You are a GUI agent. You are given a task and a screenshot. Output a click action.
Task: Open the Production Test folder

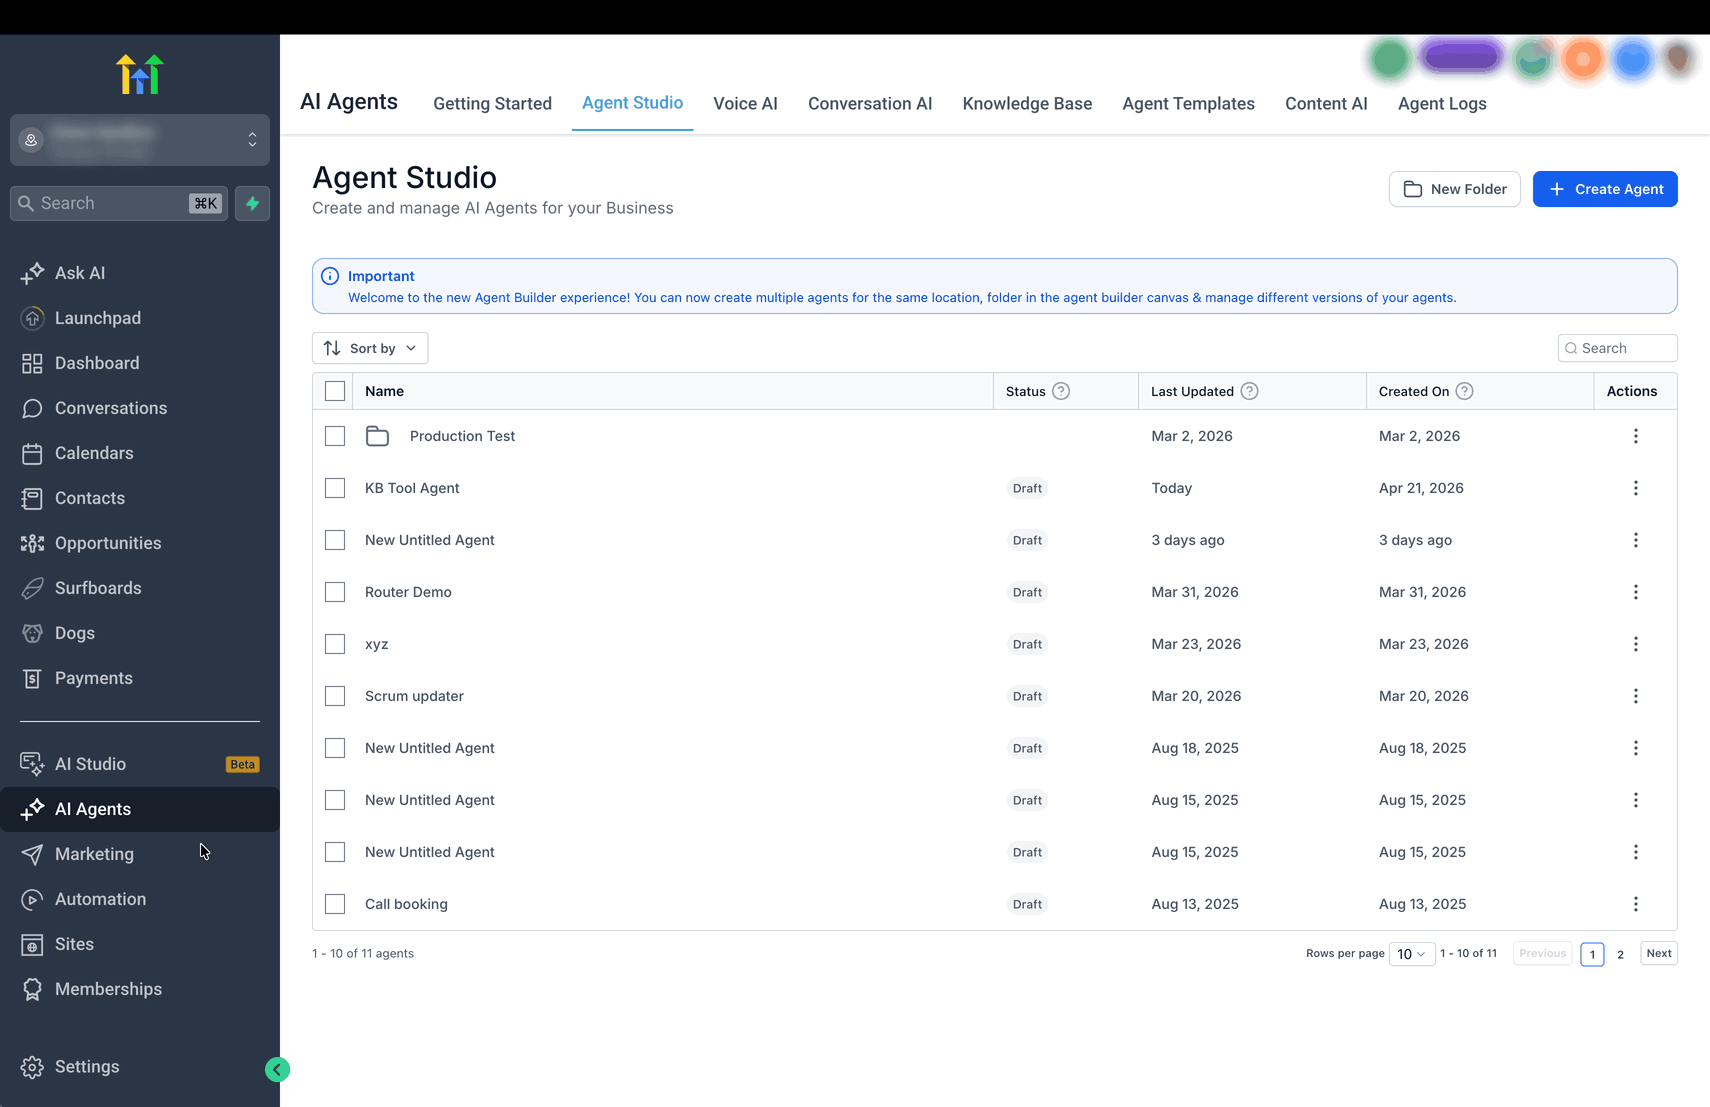tap(462, 436)
